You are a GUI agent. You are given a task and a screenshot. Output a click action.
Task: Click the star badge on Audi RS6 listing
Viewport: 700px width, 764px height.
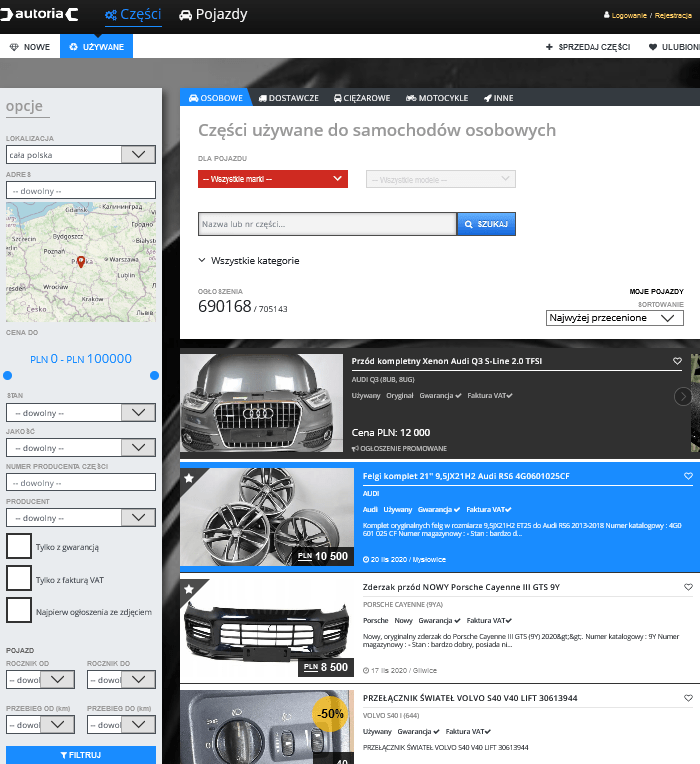tap(189, 478)
